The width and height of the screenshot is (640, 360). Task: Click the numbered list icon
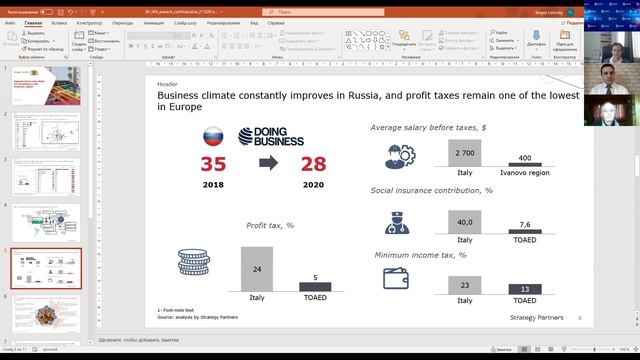coord(237,36)
